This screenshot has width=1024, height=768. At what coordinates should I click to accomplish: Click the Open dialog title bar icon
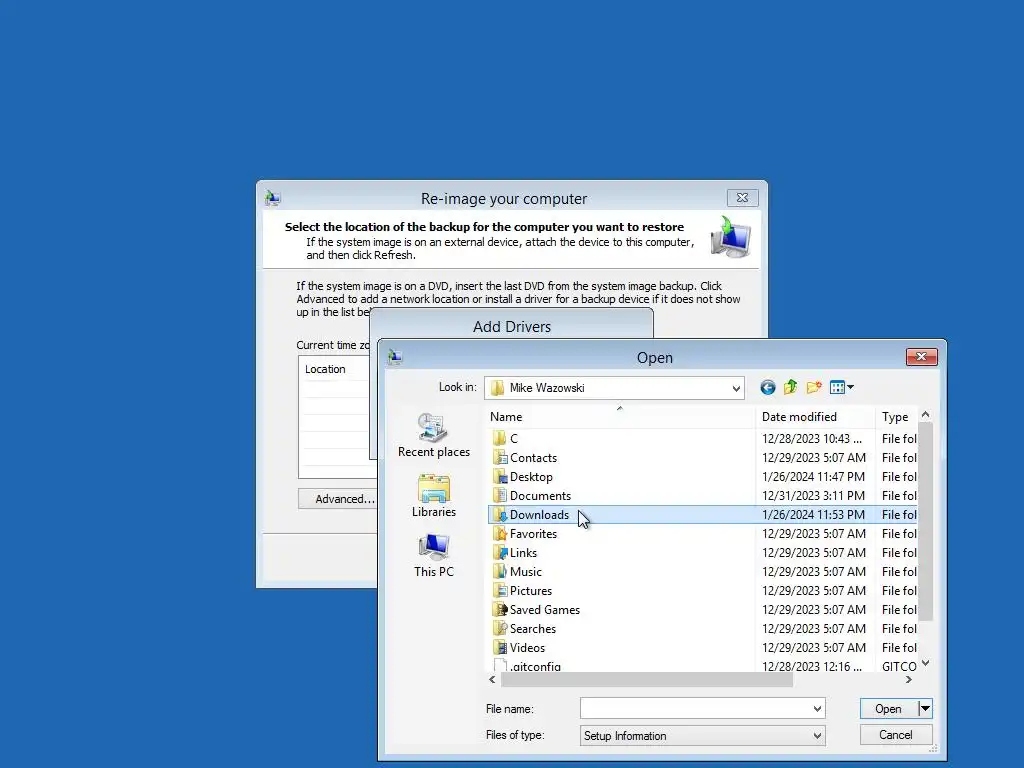tap(395, 357)
